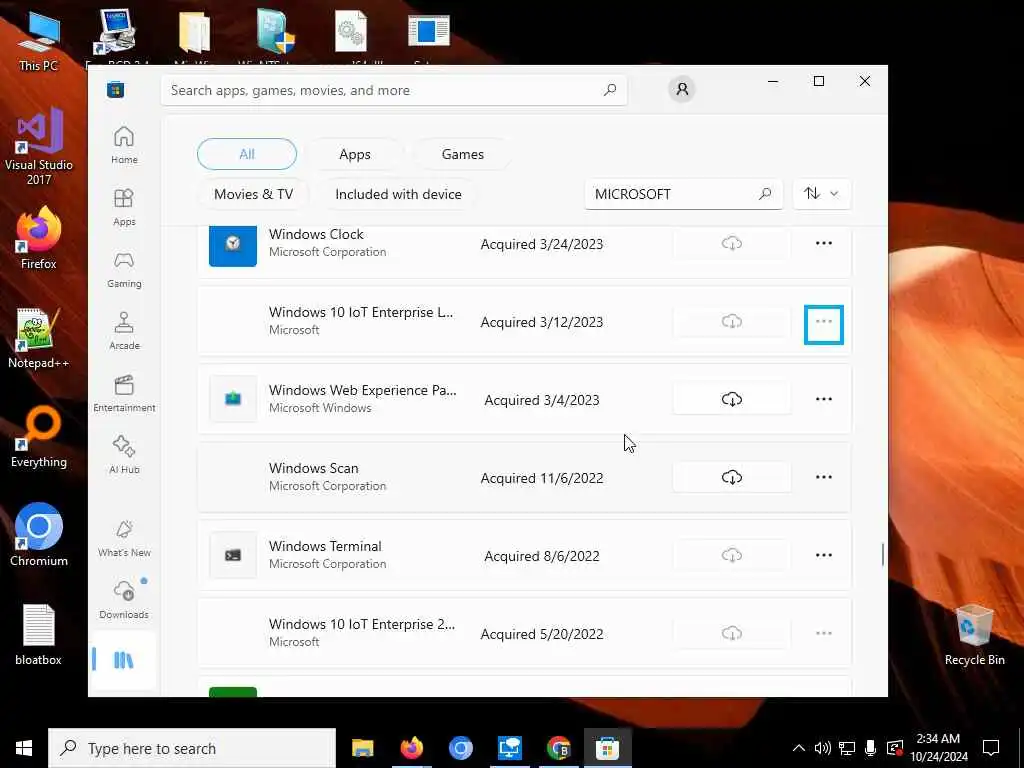Select the Visual Studio 2017 desktop shortcut
The height and width of the screenshot is (768, 1024).
[x=39, y=148]
